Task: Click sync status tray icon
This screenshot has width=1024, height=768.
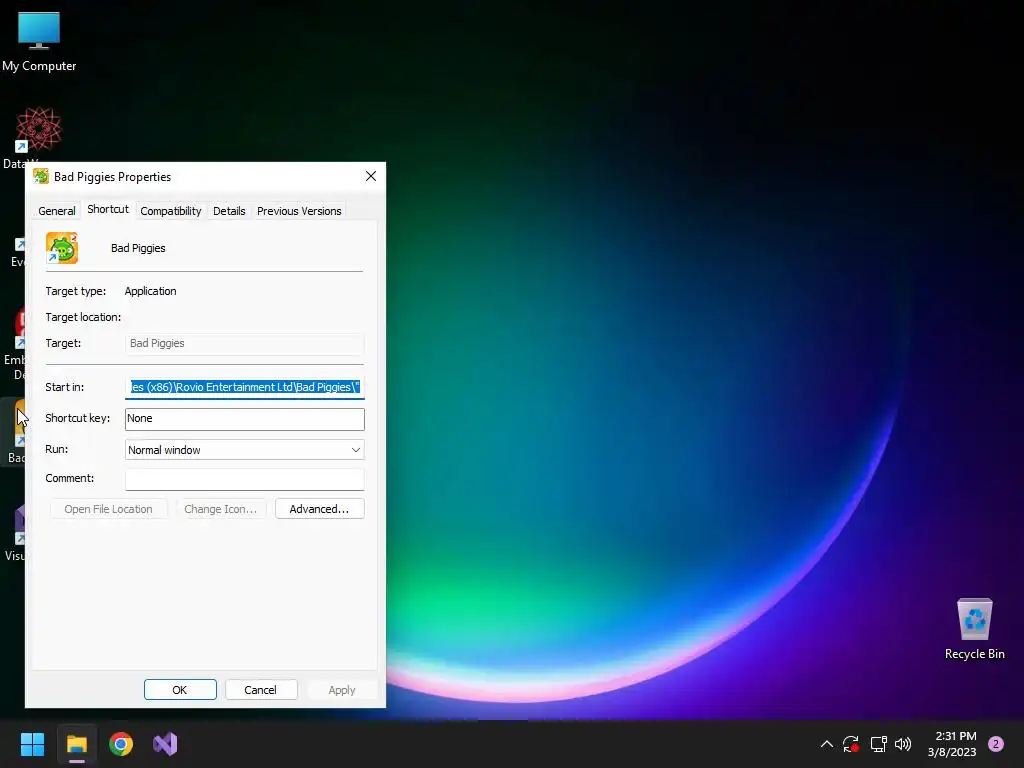Action: [850, 744]
